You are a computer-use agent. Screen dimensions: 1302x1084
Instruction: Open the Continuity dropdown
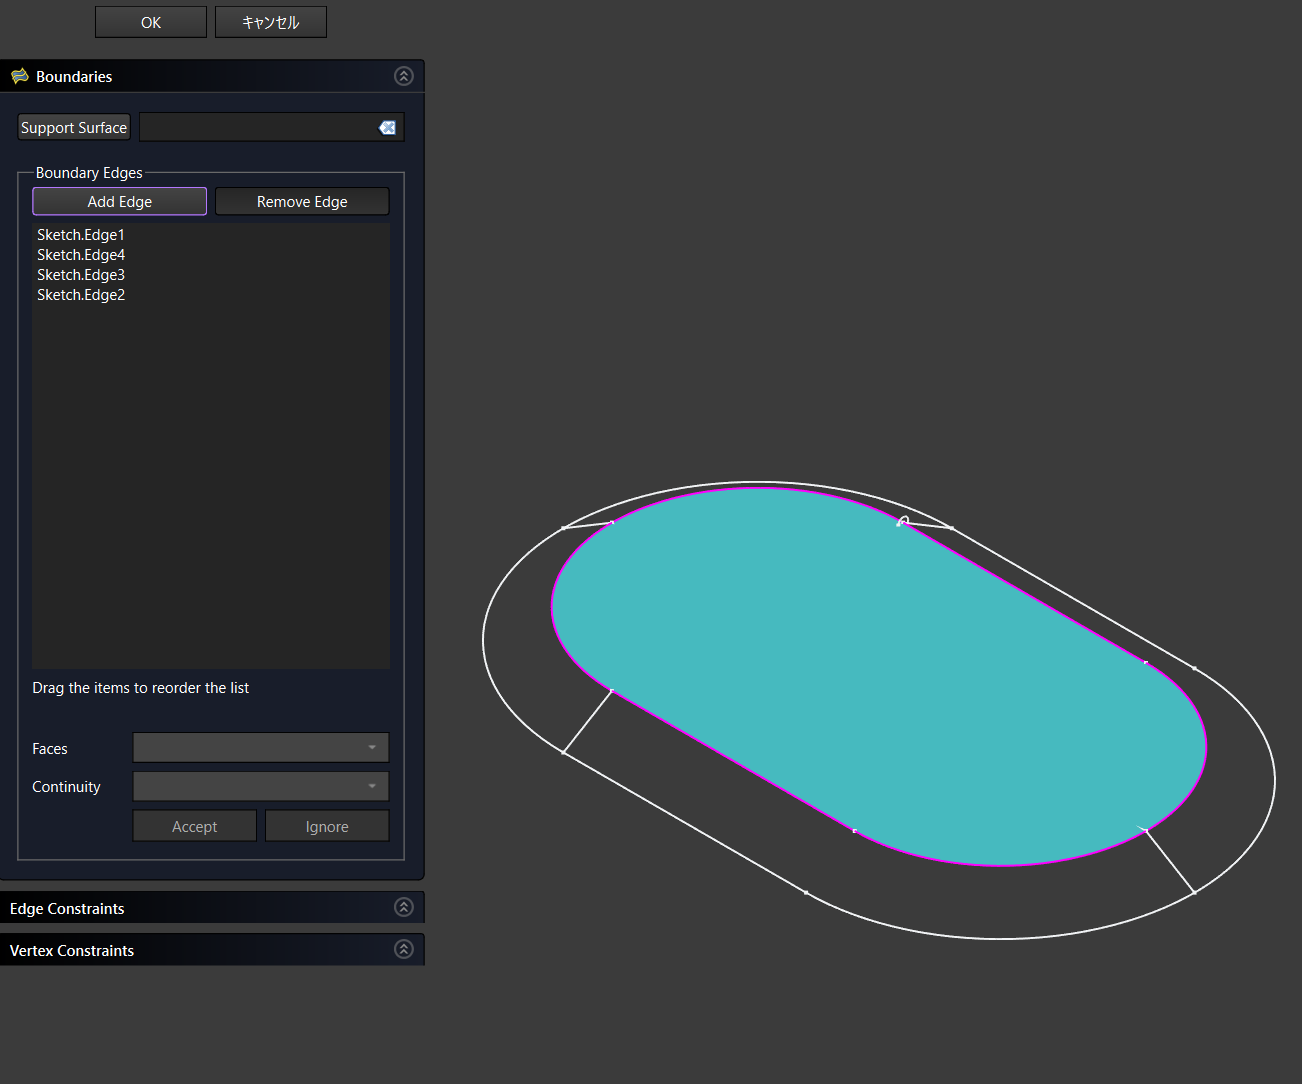pos(260,786)
